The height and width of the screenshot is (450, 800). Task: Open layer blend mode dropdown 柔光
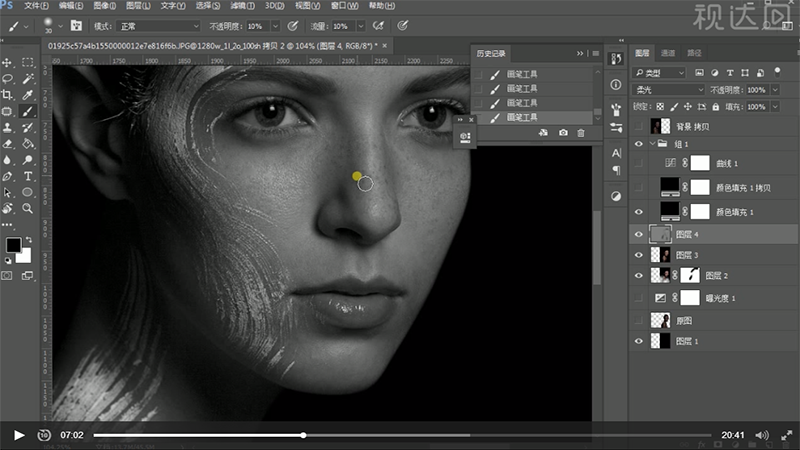click(668, 90)
